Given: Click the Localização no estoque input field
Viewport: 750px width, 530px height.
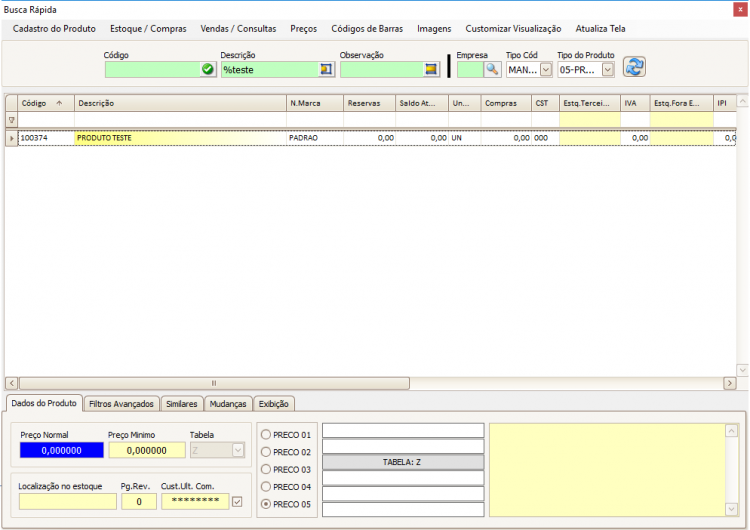Looking at the screenshot, I should point(67,501).
